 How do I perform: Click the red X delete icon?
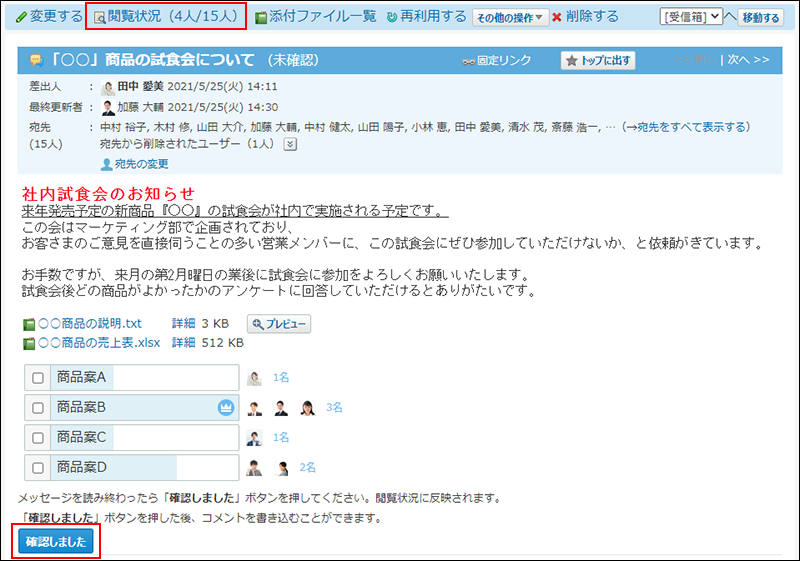[557, 17]
